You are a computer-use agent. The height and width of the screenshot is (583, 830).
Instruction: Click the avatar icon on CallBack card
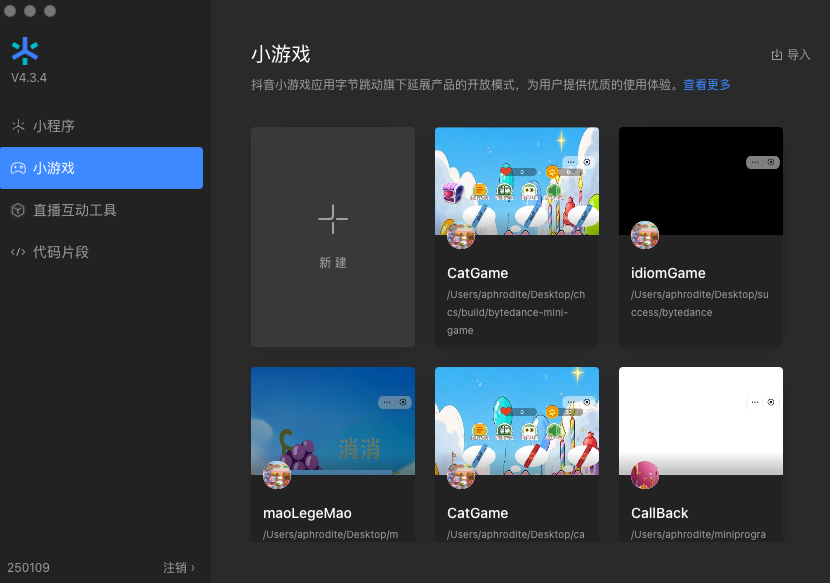(645, 475)
